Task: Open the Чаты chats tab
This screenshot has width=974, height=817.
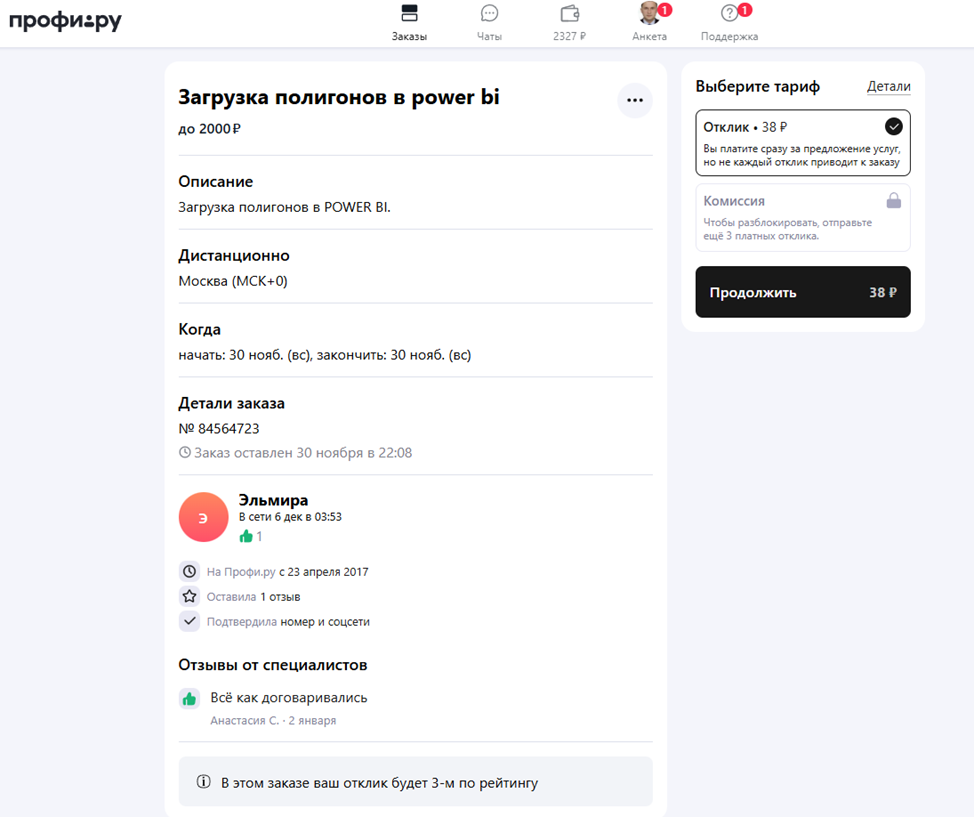Action: click(489, 23)
